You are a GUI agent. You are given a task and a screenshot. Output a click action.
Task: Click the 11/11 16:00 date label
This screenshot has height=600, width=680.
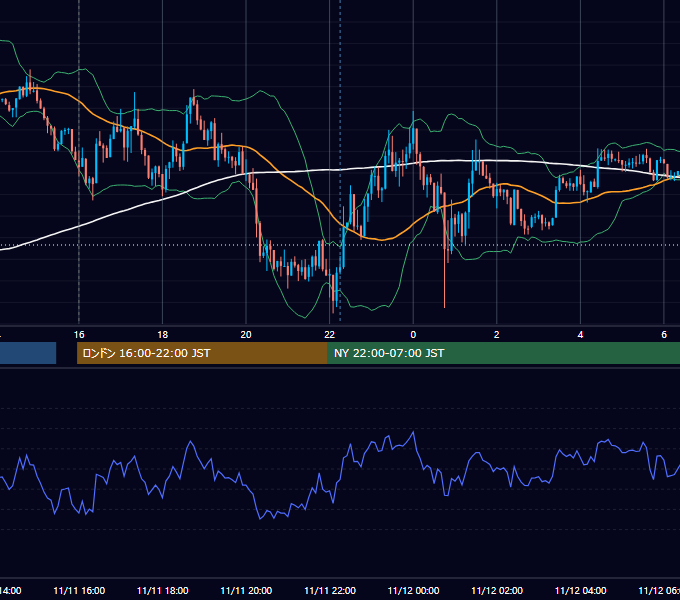pyautogui.click(x=79, y=590)
